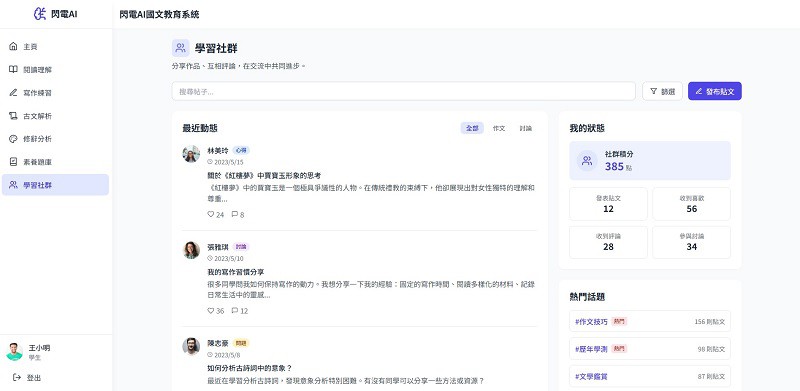Open 素養題庫 icon in sidebar
The height and width of the screenshot is (391, 800).
tap(13, 162)
